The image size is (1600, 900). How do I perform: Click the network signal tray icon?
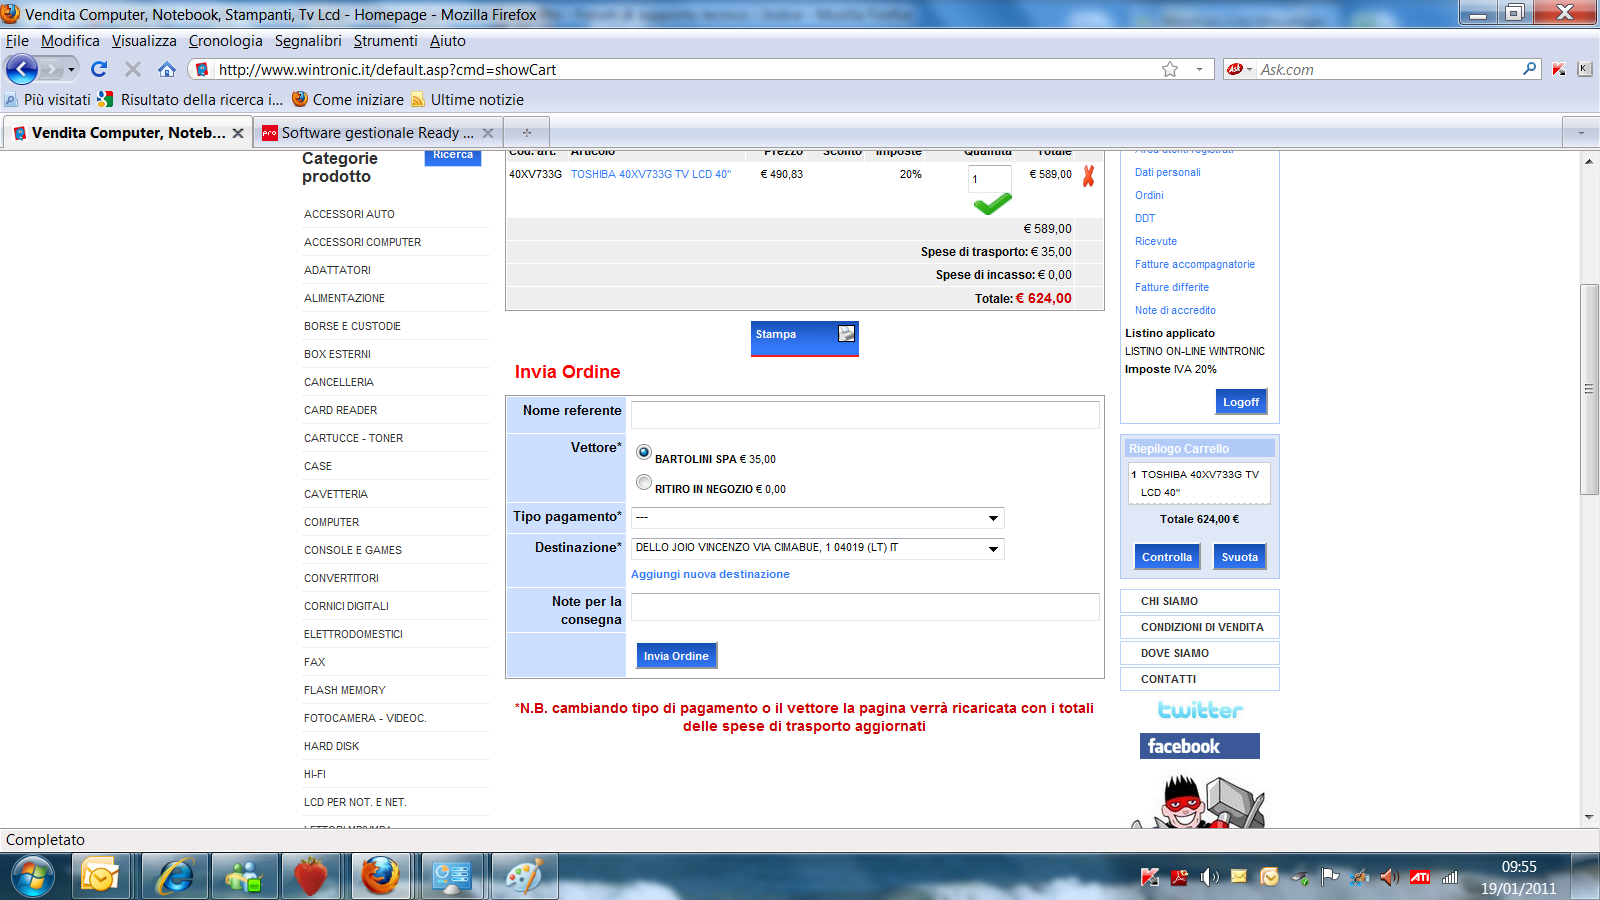click(x=1449, y=877)
